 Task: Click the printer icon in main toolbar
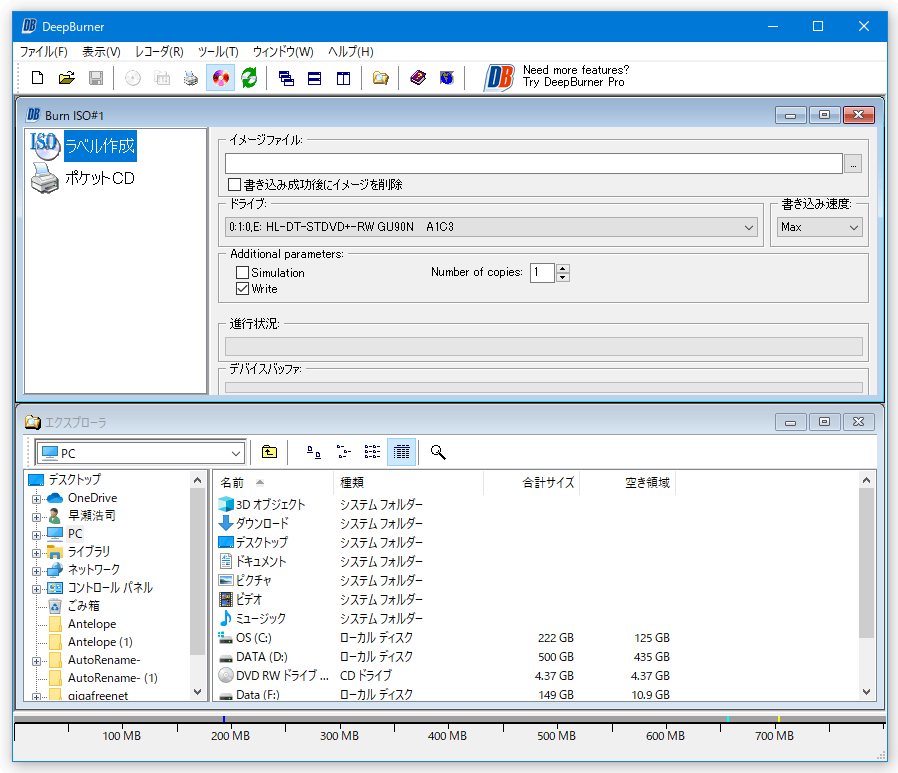pyautogui.click(x=191, y=78)
